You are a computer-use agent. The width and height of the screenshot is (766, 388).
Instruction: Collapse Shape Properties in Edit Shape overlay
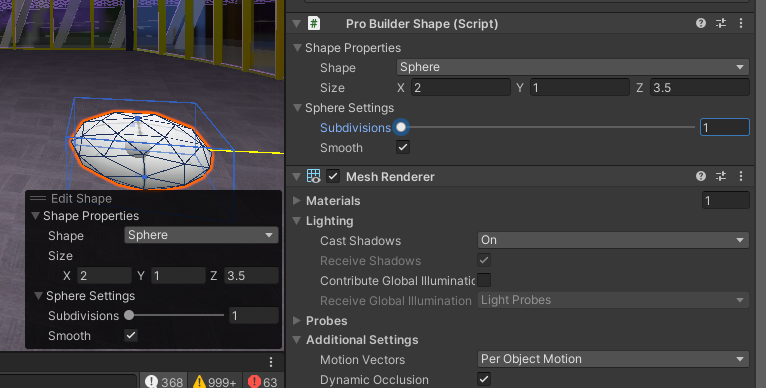(x=36, y=216)
